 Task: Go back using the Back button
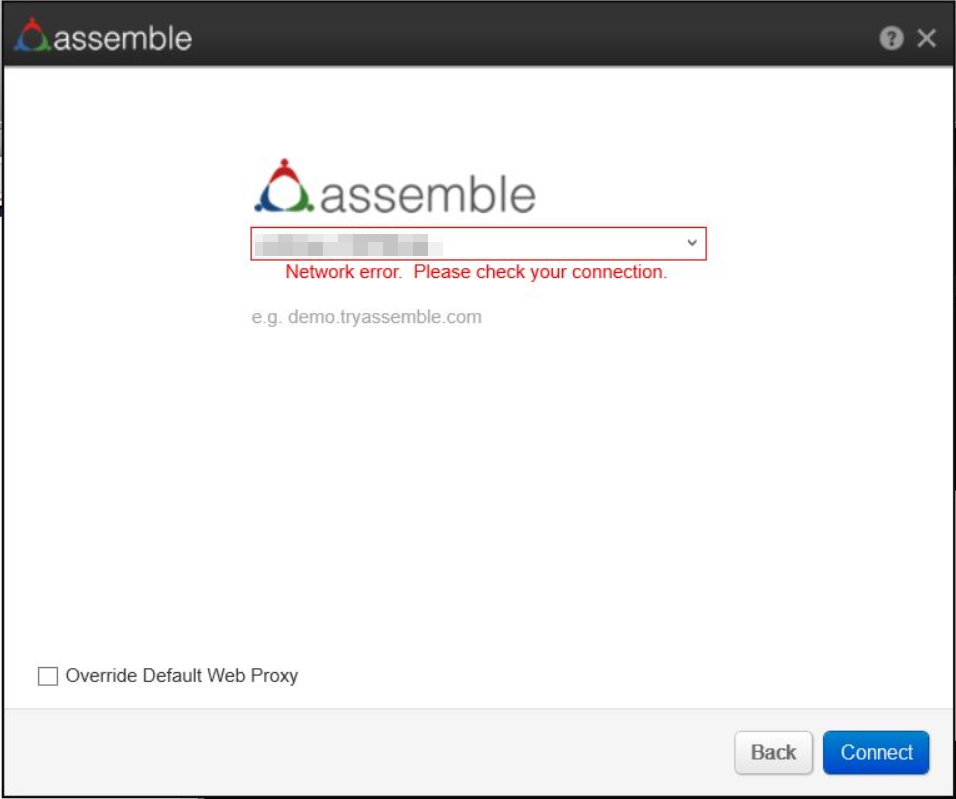tap(773, 752)
